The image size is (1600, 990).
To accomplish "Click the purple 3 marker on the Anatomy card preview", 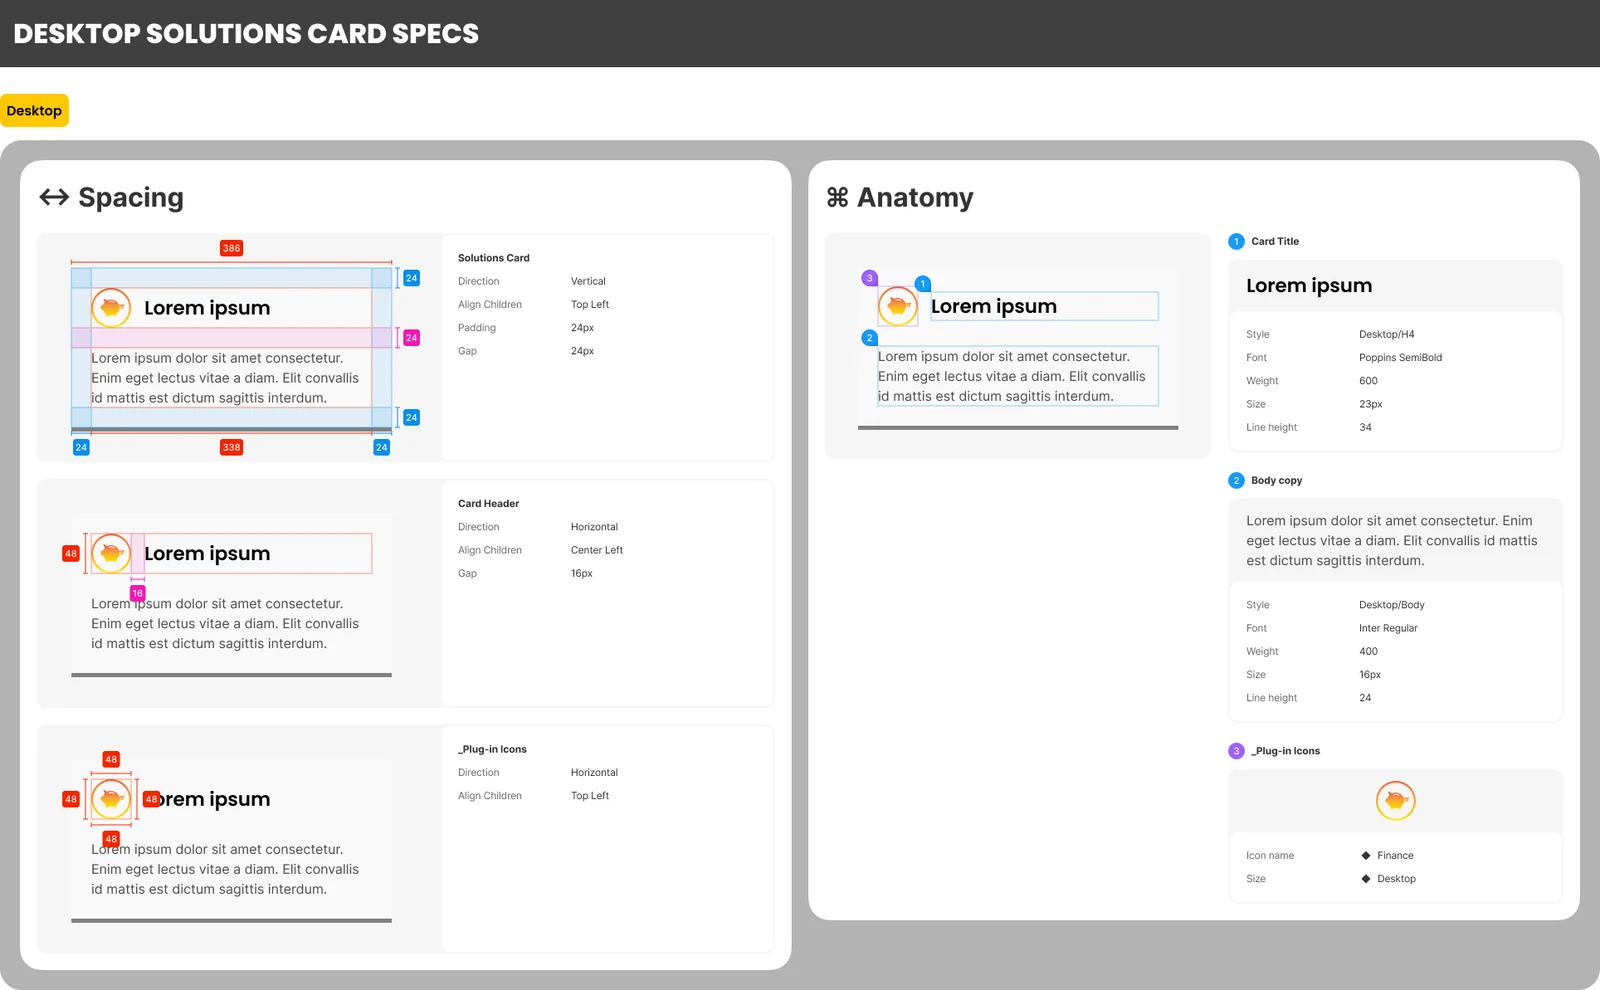I will (869, 278).
